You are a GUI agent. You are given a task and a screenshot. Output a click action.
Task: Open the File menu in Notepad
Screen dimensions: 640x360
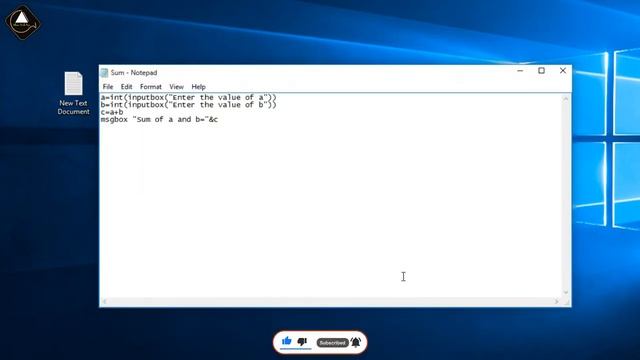[x=108, y=87]
